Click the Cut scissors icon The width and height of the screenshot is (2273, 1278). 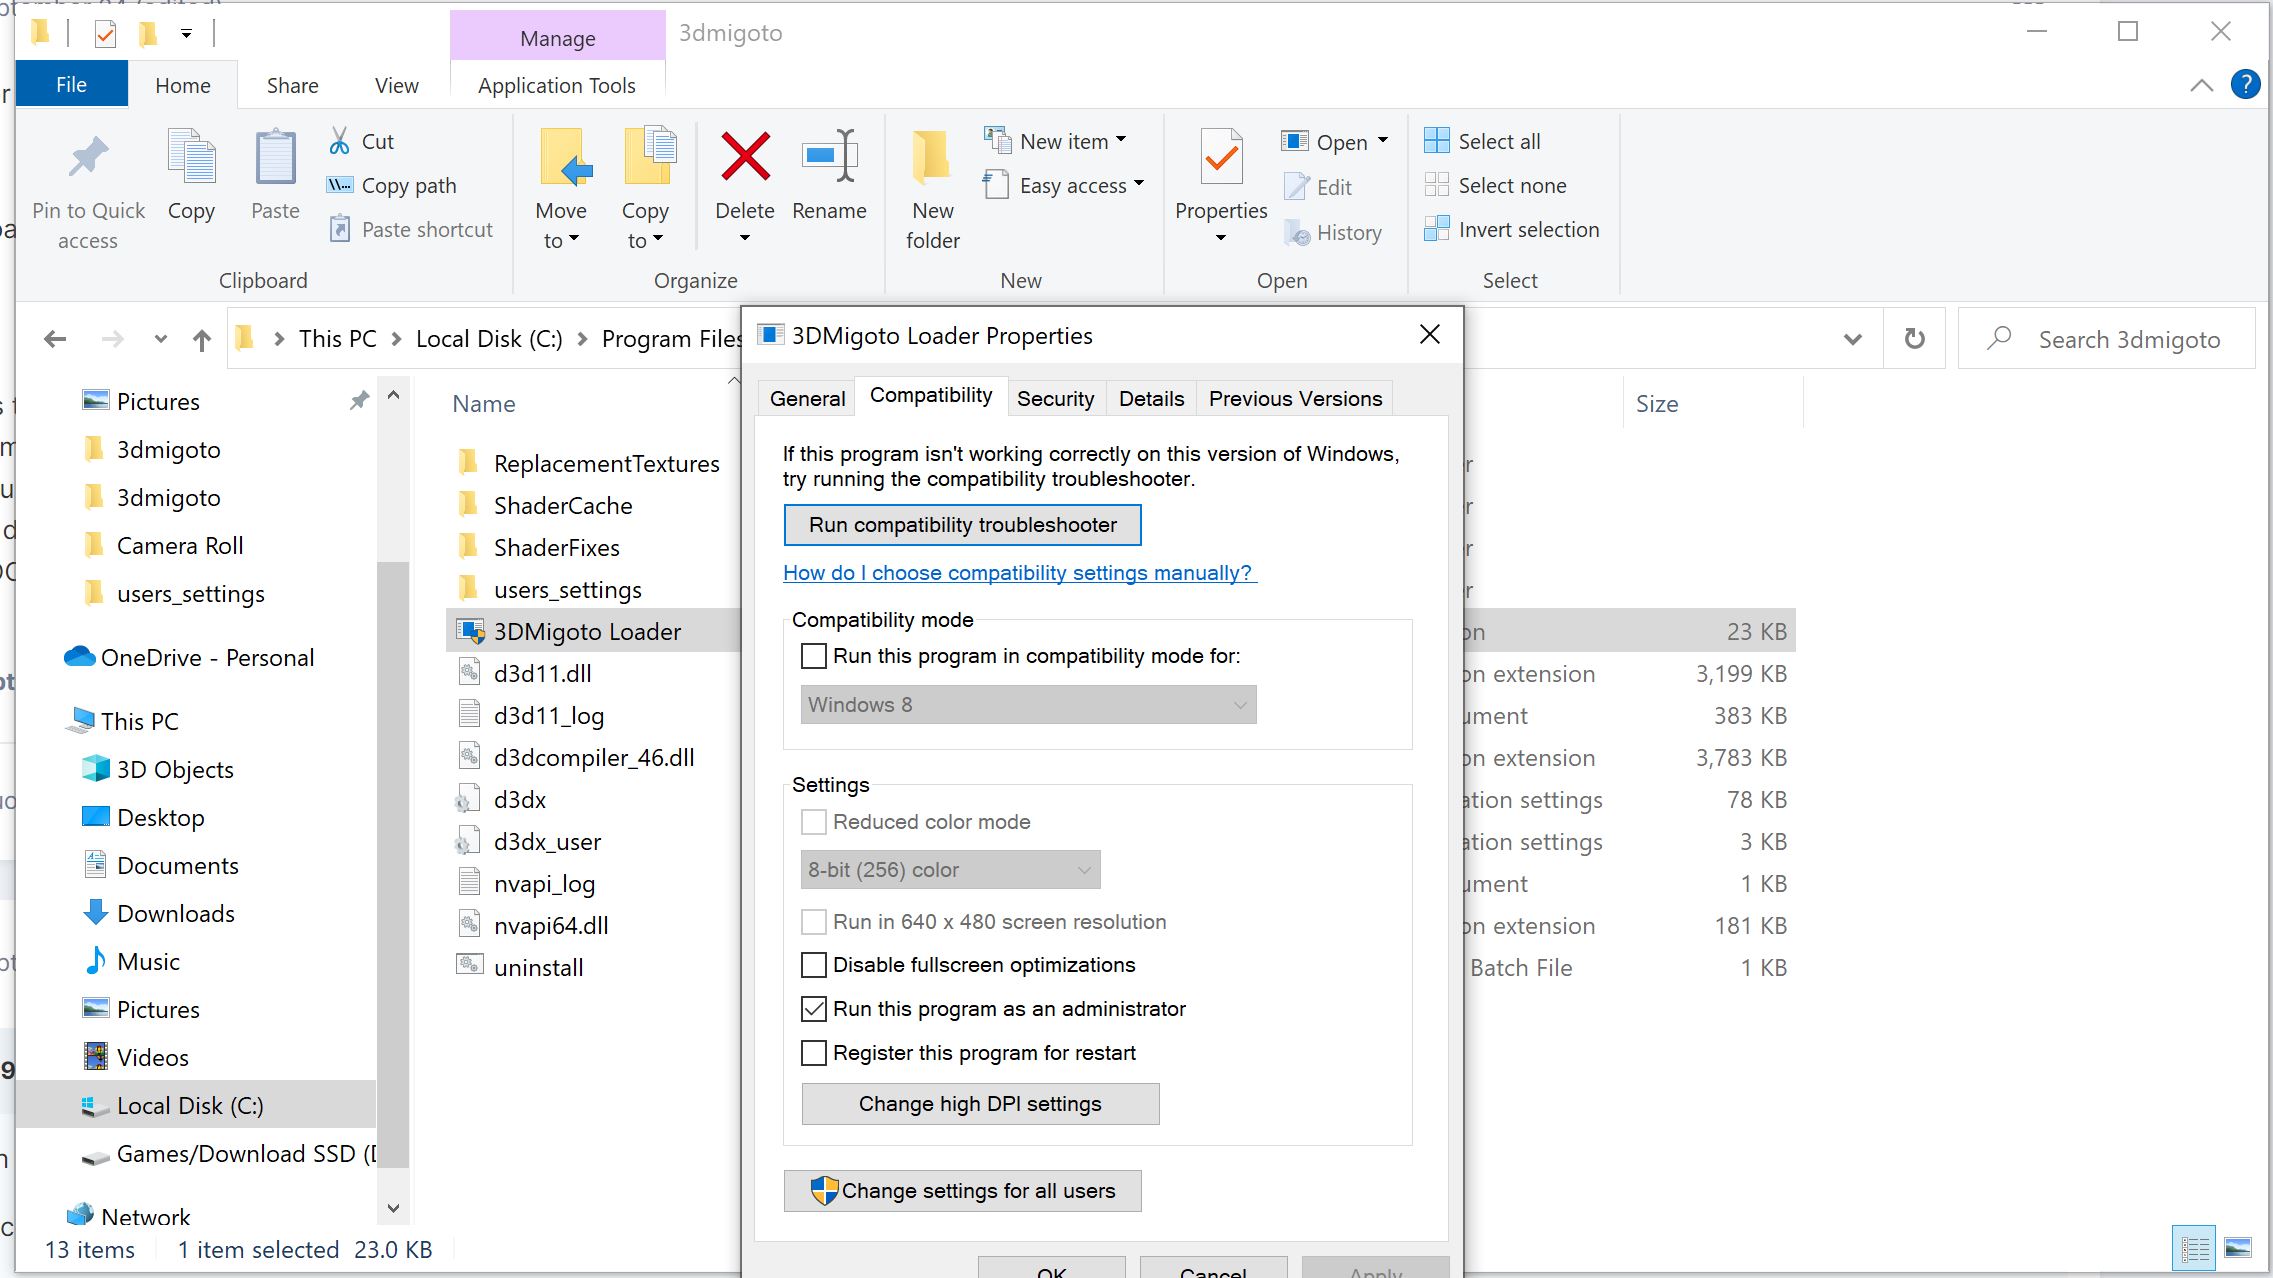coord(340,141)
